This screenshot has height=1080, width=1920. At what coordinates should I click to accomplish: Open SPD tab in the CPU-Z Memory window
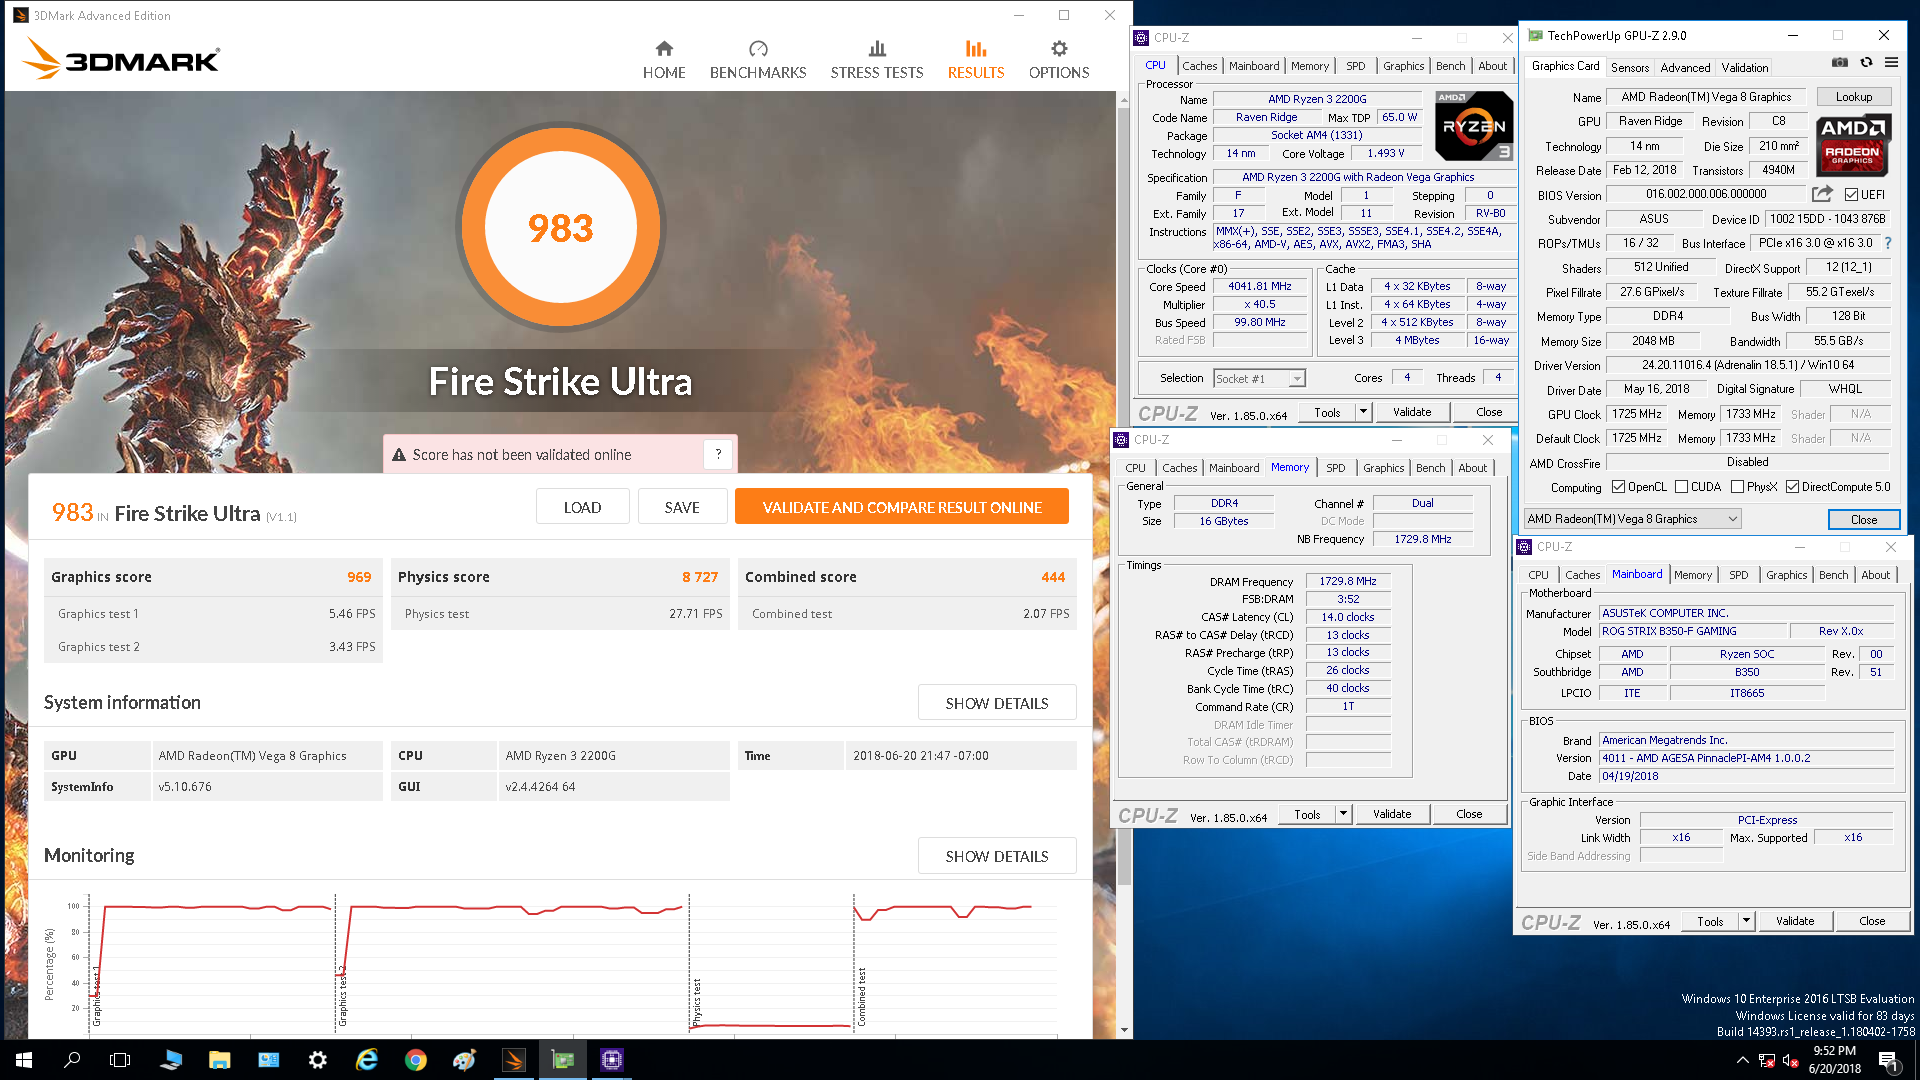pyautogui.click(x=1335, y=468)
